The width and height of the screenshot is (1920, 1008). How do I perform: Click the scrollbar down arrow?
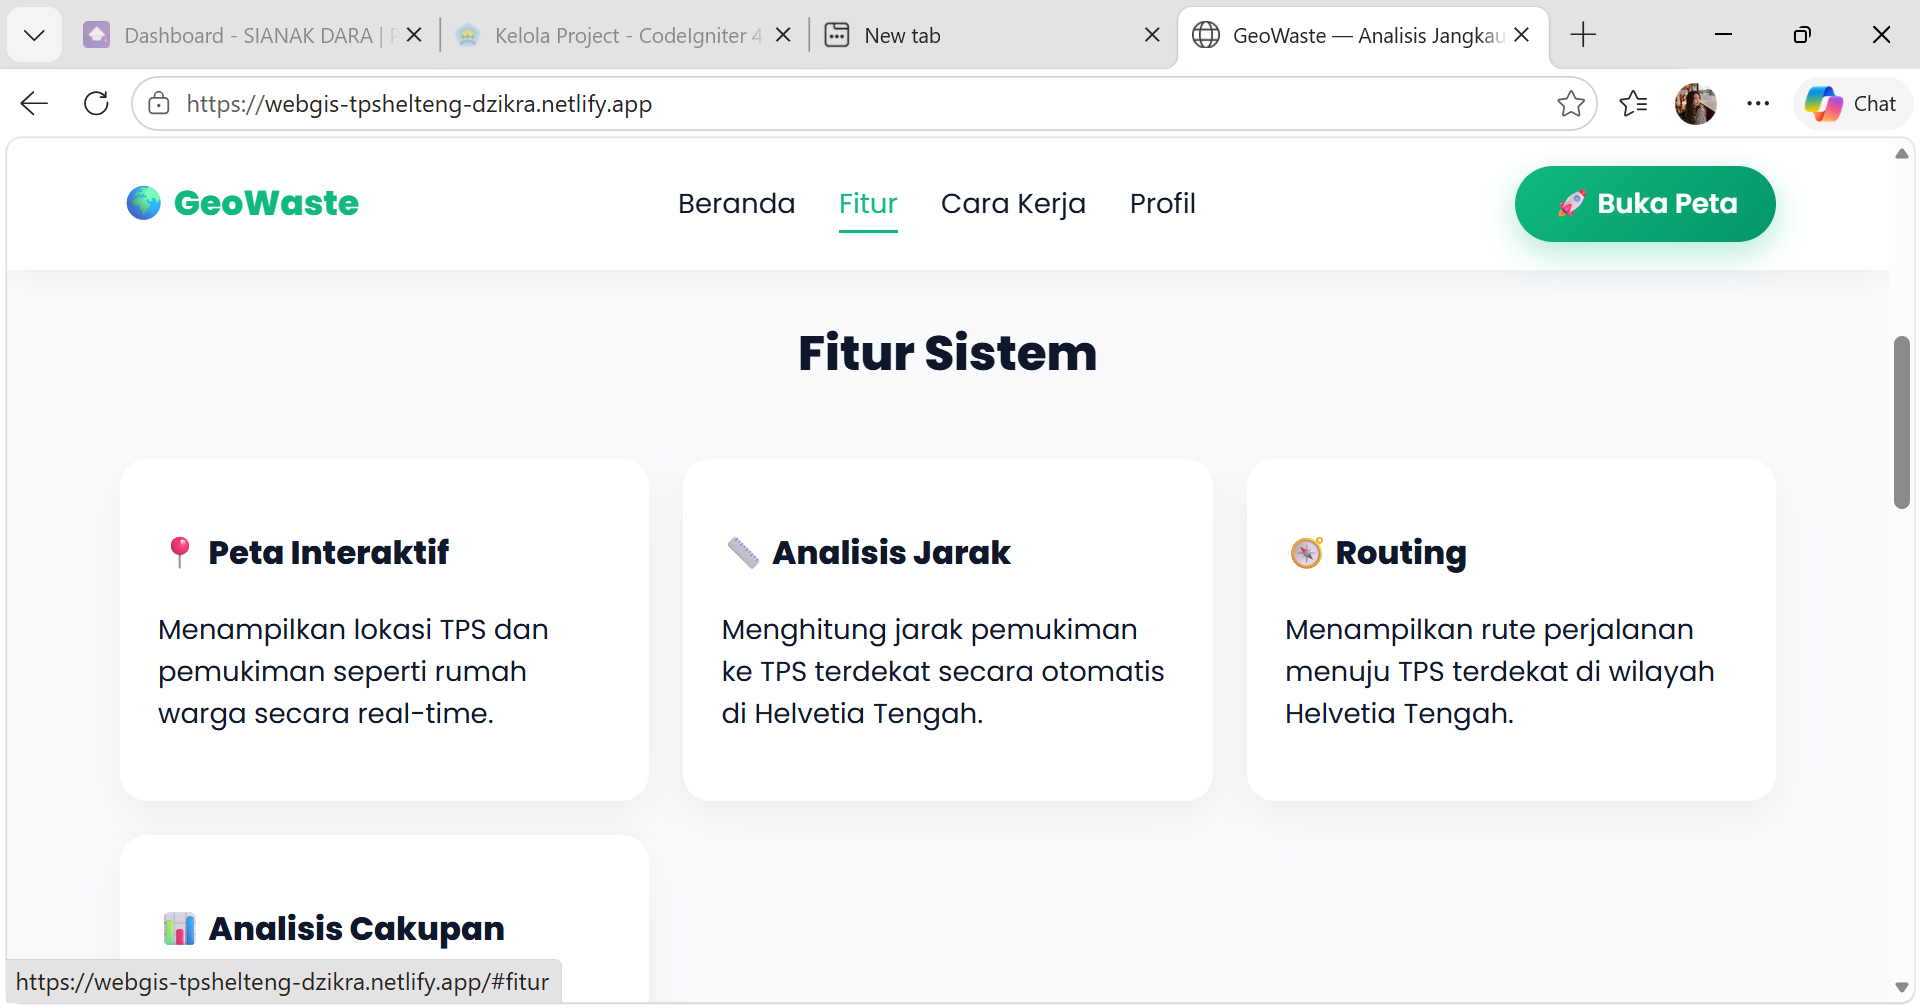coord(1901,988)
